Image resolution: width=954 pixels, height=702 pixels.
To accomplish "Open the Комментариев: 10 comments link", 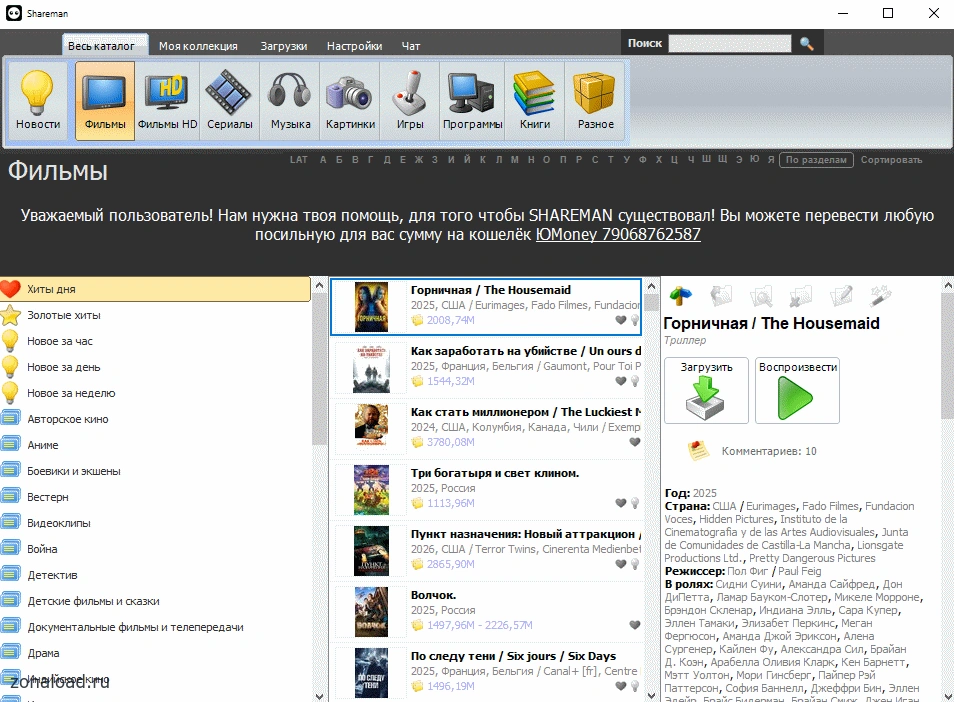I will point(769,451).
